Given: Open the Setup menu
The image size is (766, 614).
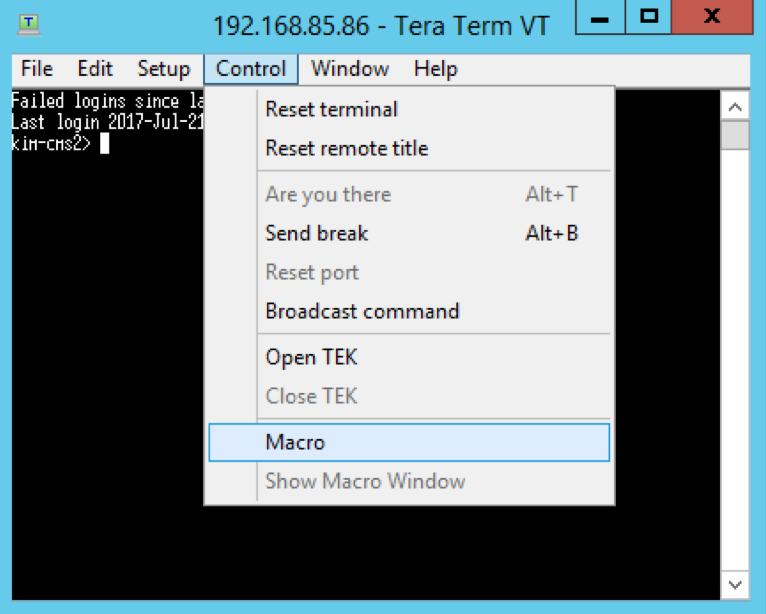Looking at the screenshot, I should [x=163, y=69].
